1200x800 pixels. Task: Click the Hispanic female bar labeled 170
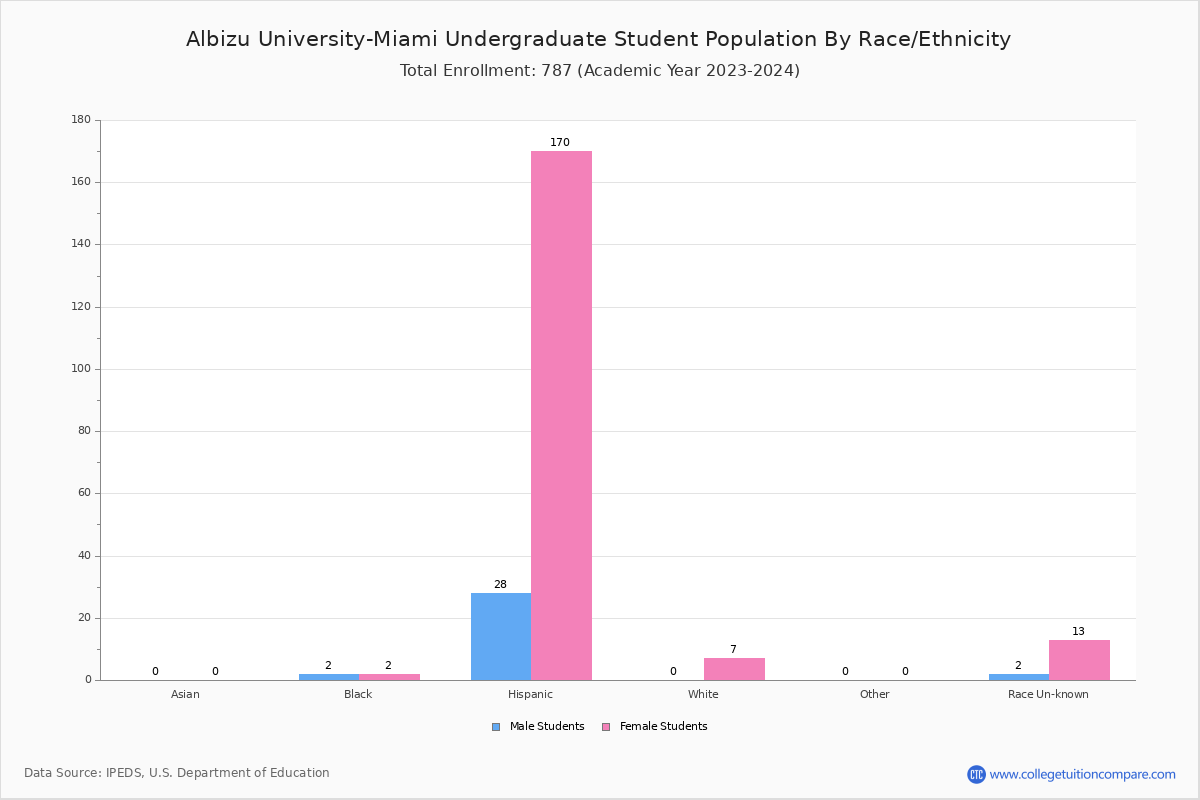(561, 415)
